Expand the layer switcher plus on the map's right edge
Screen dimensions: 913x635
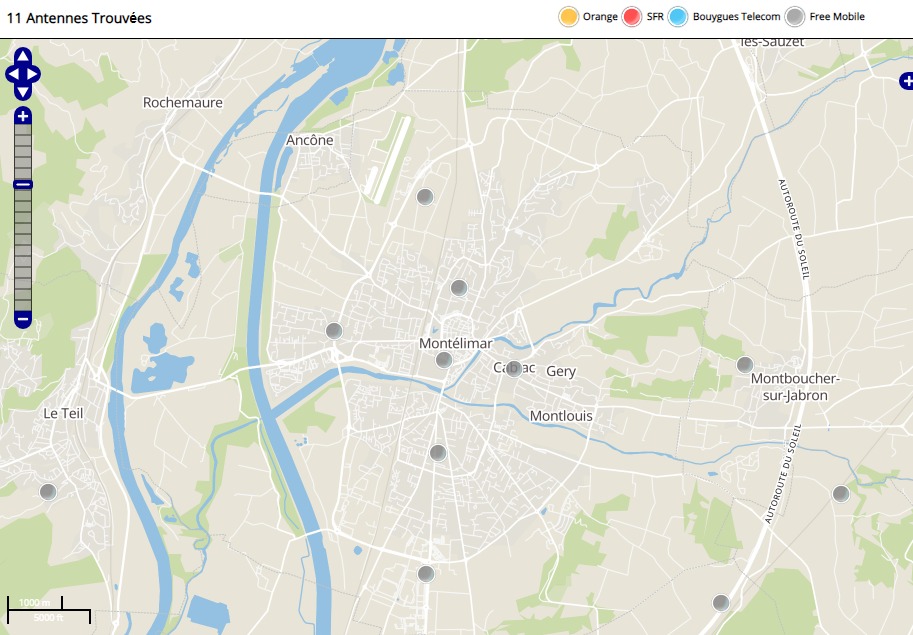coord(906,81)
